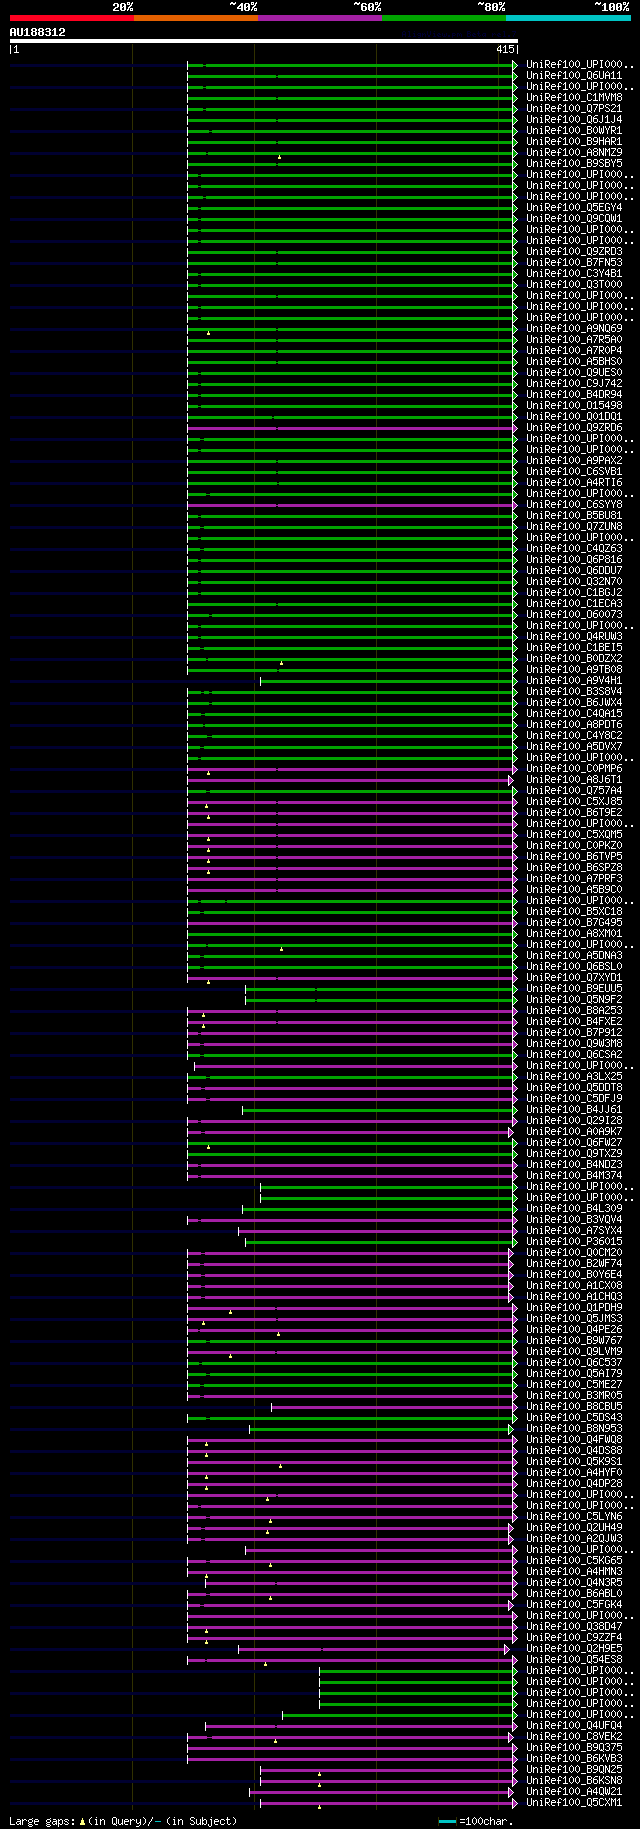Click label UniRef100_Q9W3M8
The width and height of the screenshot is (640, 1829).
tap(574, 1044)
